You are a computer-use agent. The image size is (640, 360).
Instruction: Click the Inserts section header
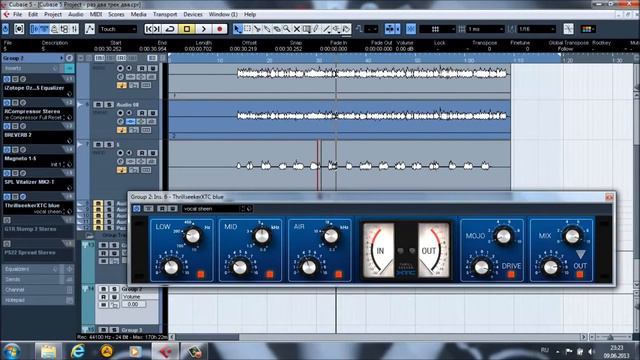point(38,68)
